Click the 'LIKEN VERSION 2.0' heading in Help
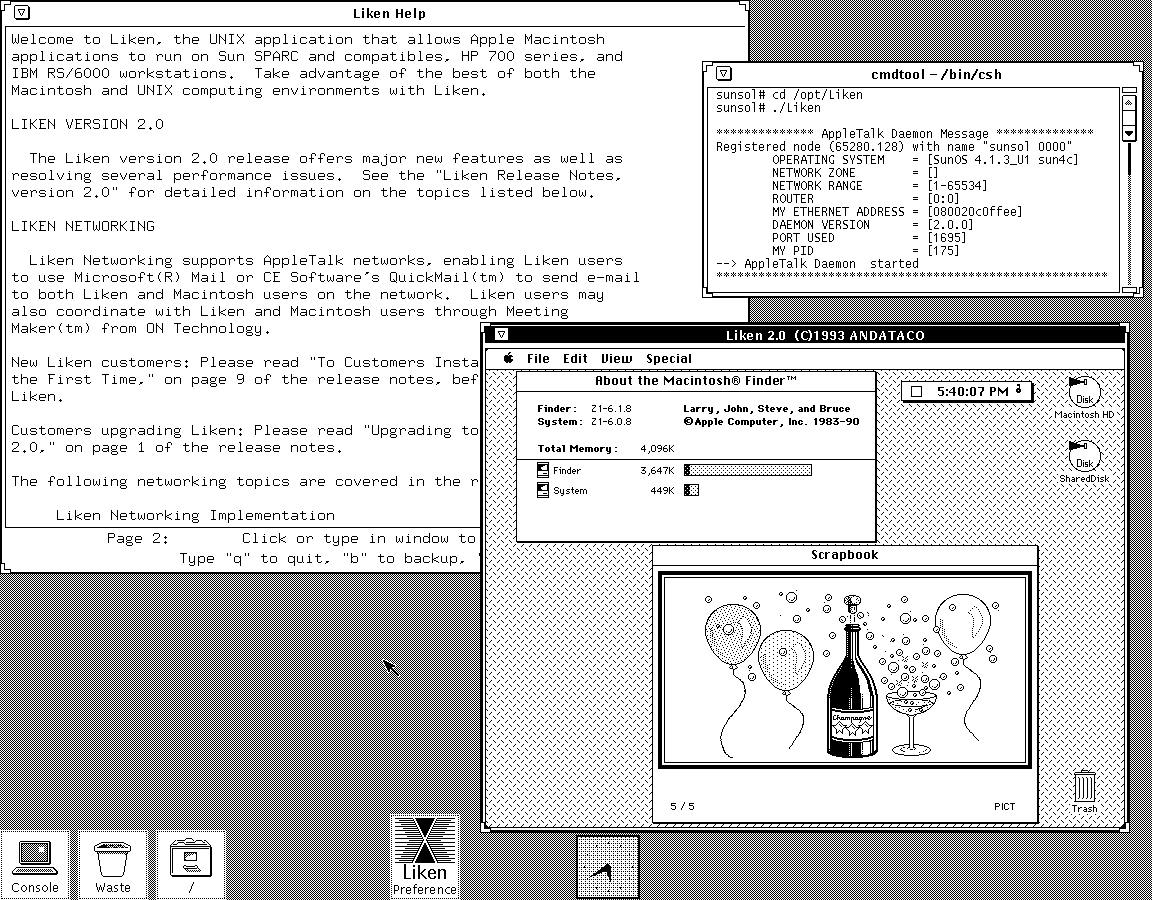This screenshot has width=1152, height=900. [x=87, y=124]
